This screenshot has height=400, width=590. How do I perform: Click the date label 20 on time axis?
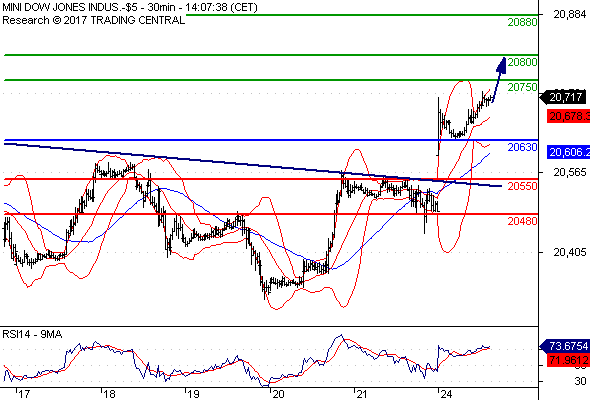click(278, 394)
